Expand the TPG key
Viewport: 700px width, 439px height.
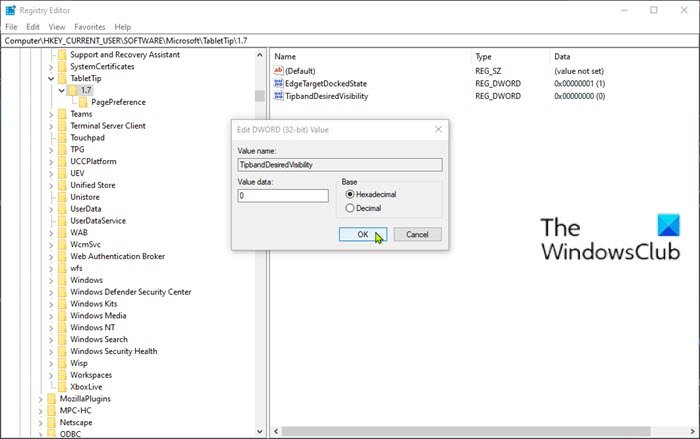click(51, 150)
